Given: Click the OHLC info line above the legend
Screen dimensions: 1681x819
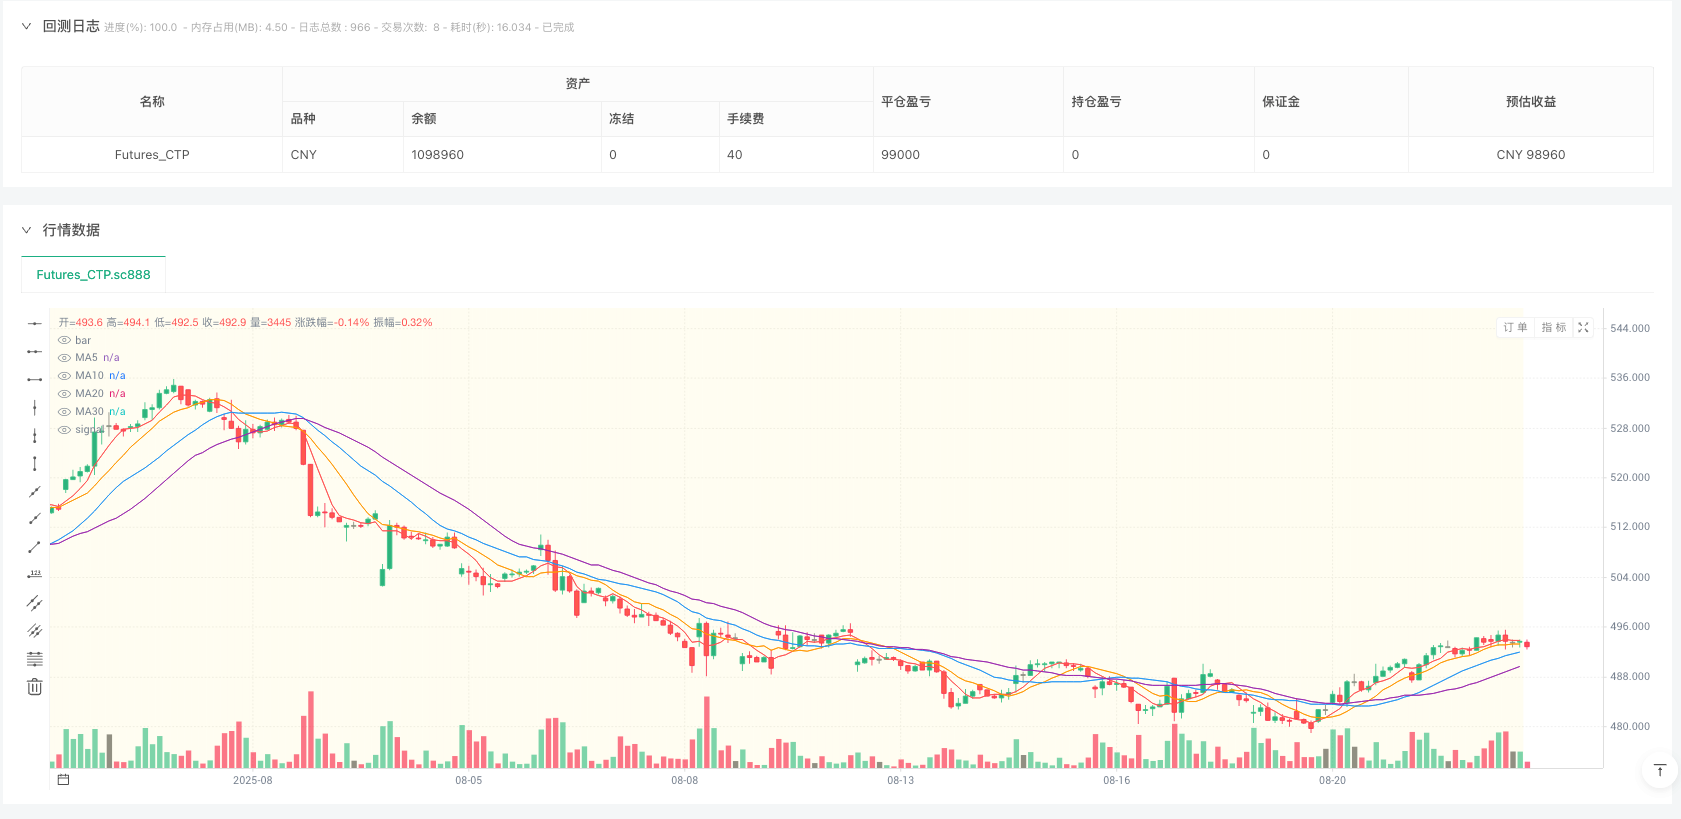Looking at the screenshot, I should click(245, 322).
